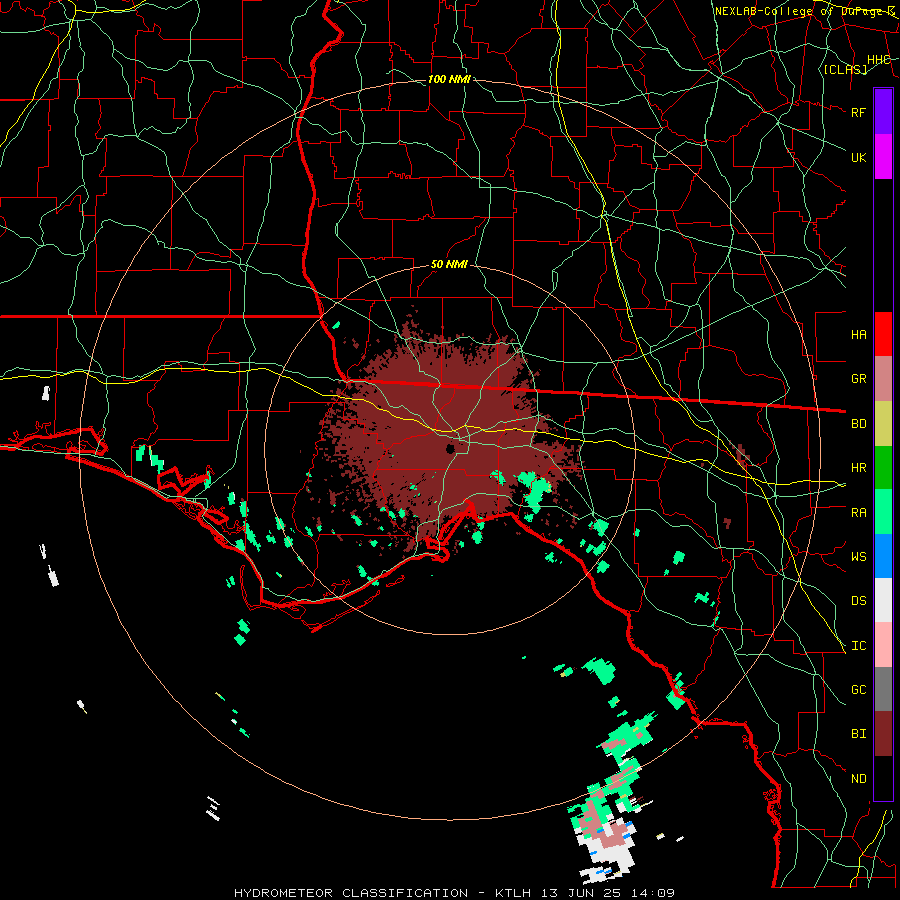The image size is (900, 900).
Task: Select the pinkish GR legend swatch
Action: pos(883,379)
